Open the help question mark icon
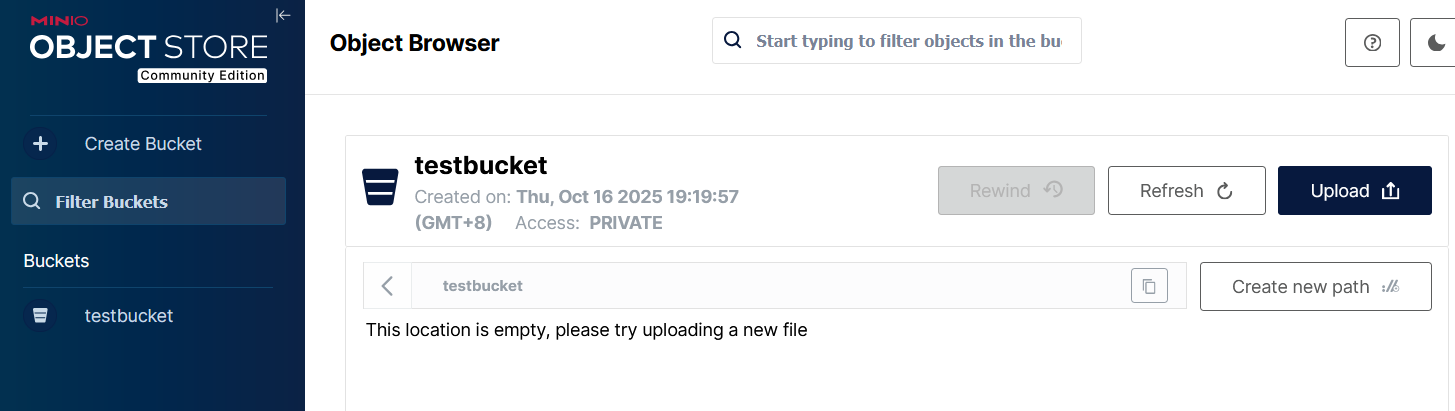Viewport: 1455px width, 411px height. pyautogui.click(x=1372, y=43)
